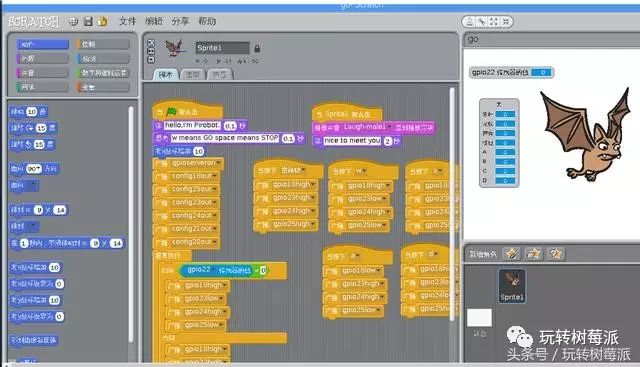Click the blocks palette vertical scrollbar

point(131,224)
